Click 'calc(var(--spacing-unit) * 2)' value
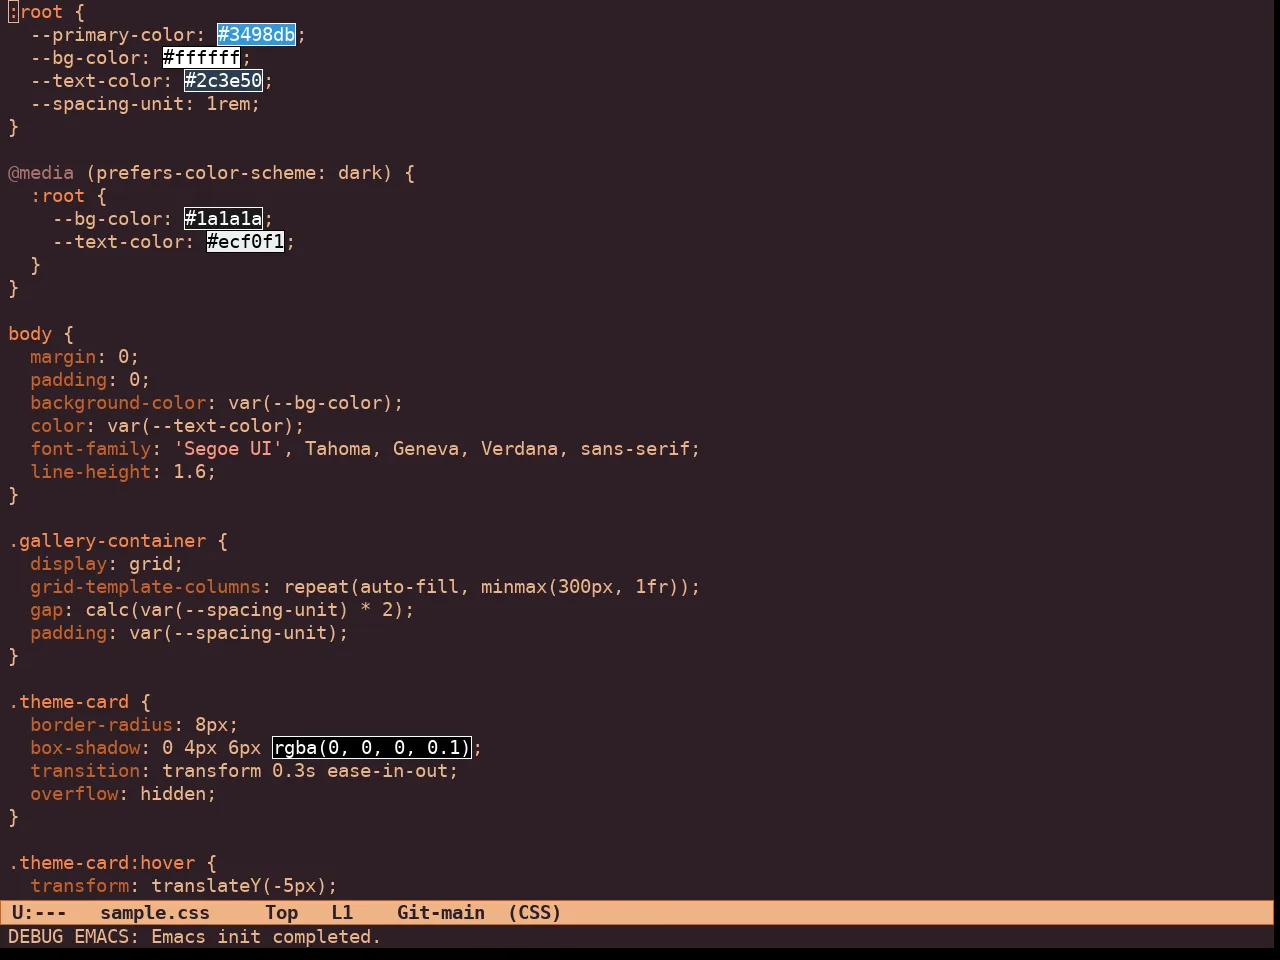Viewport: 1280px width, 960px height. [244, 609]
